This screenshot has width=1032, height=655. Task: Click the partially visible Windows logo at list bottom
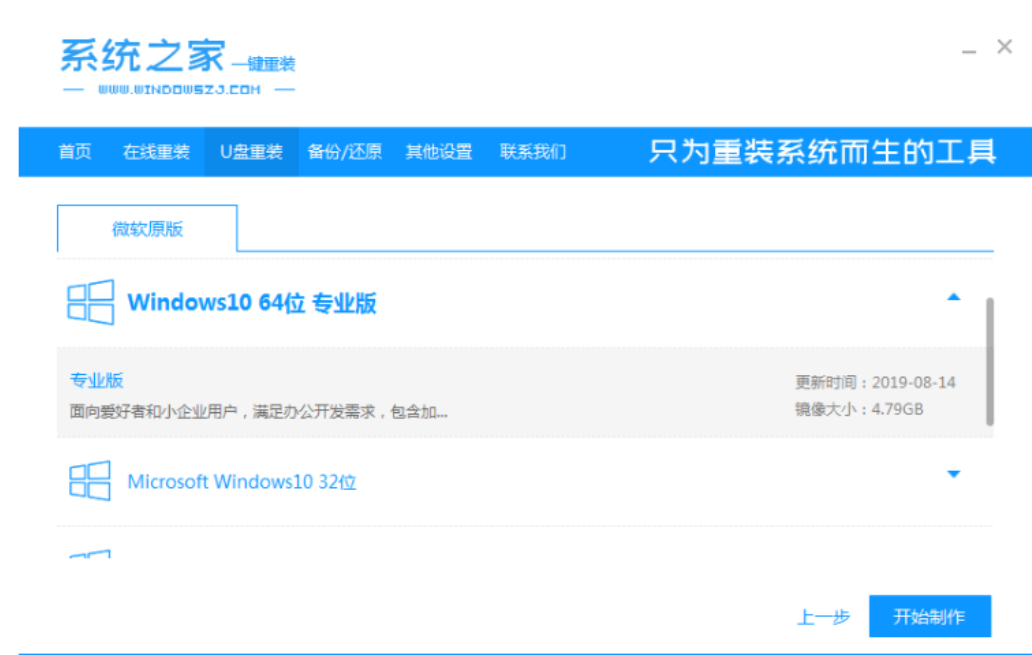(x=90, y=553)
